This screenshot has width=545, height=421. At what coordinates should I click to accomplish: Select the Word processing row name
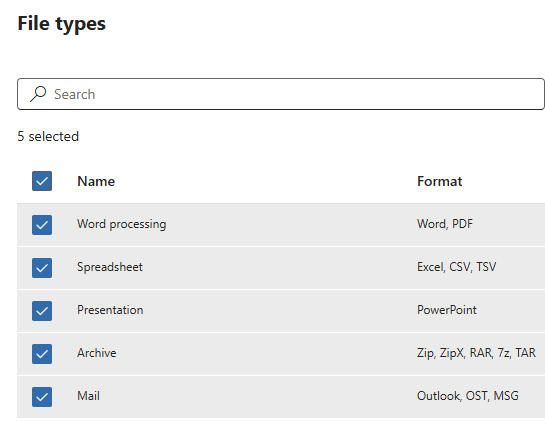click(x=122, y=224)
